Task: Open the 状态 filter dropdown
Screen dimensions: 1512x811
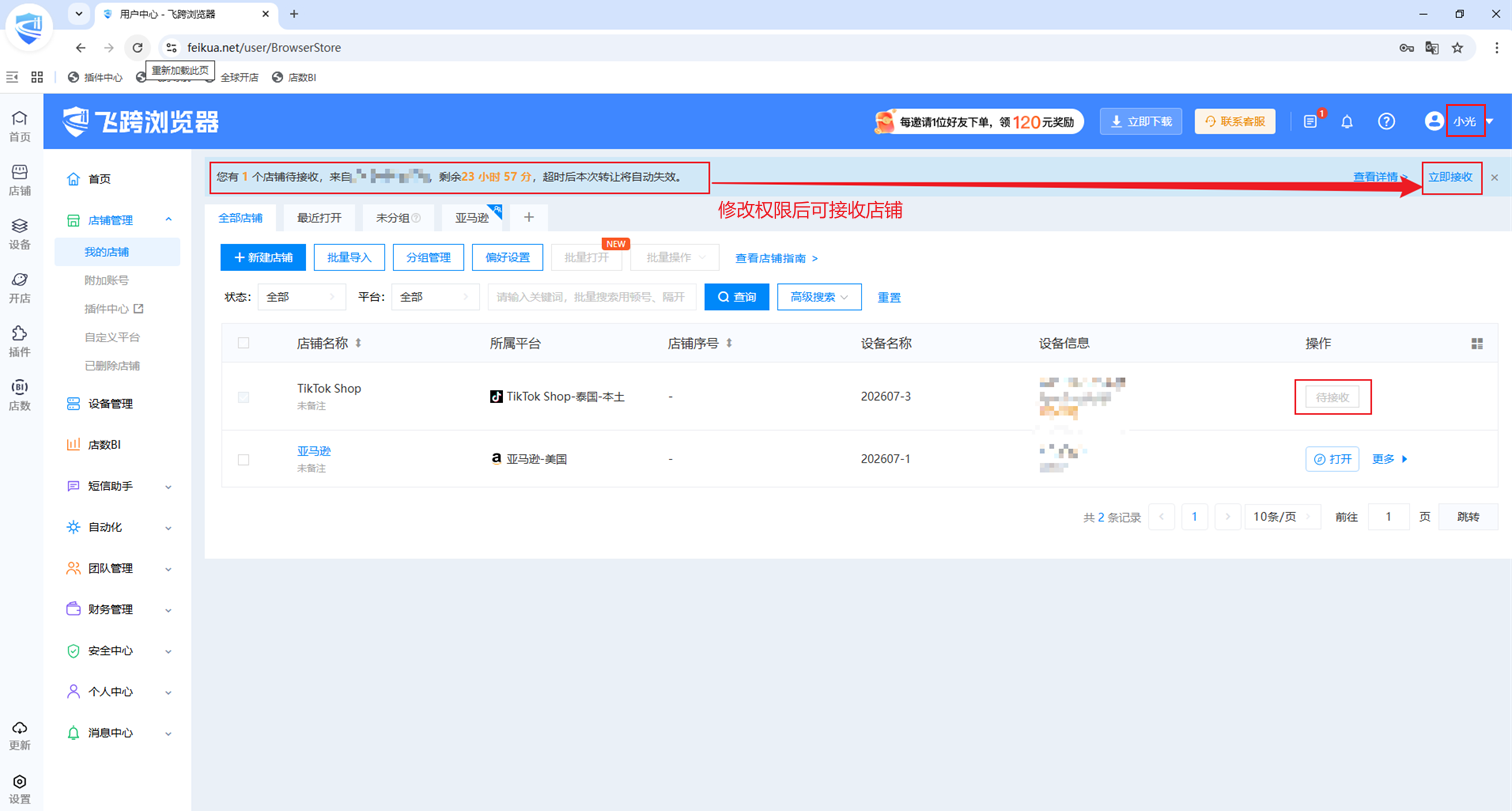Action: click(302, 297)
